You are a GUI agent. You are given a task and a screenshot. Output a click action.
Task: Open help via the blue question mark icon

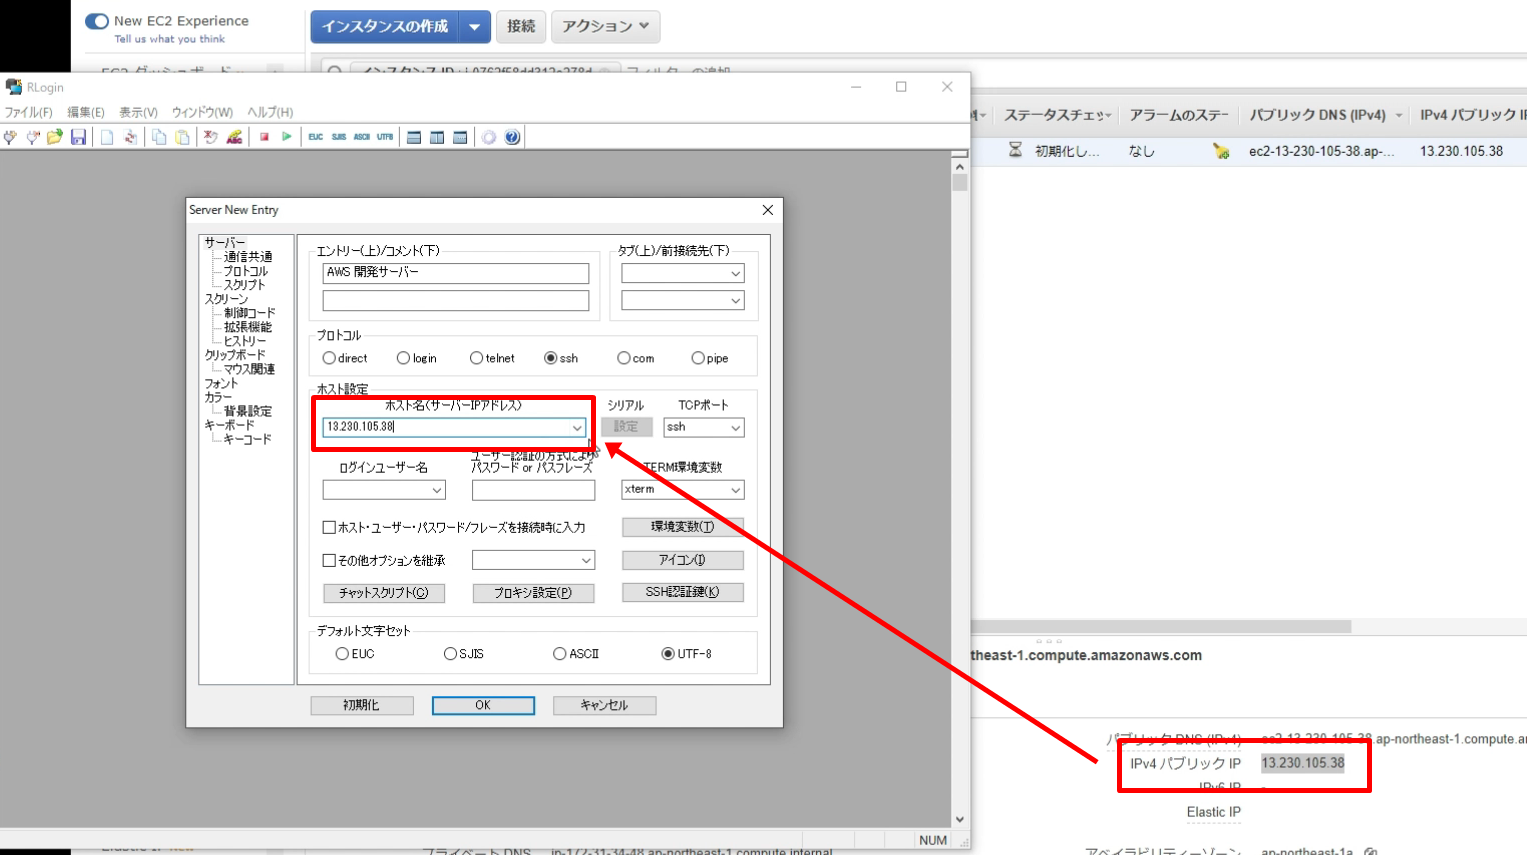(512, 137)
